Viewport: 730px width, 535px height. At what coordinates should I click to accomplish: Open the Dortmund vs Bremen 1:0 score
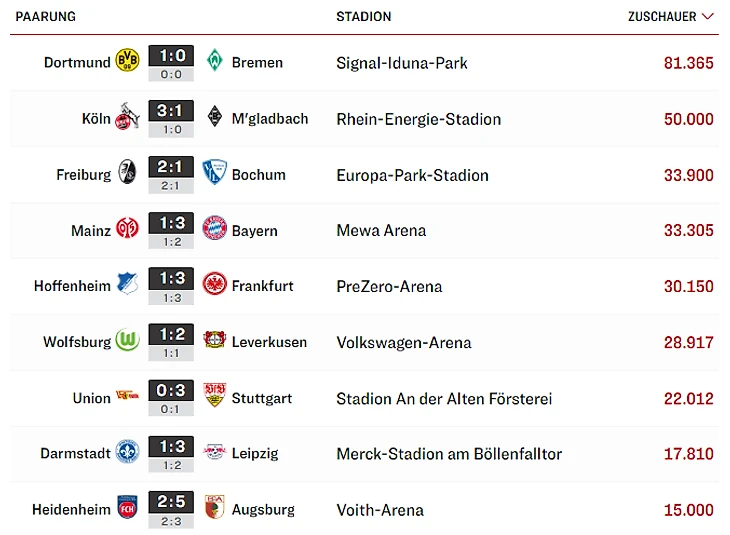[x=171, y=56]
